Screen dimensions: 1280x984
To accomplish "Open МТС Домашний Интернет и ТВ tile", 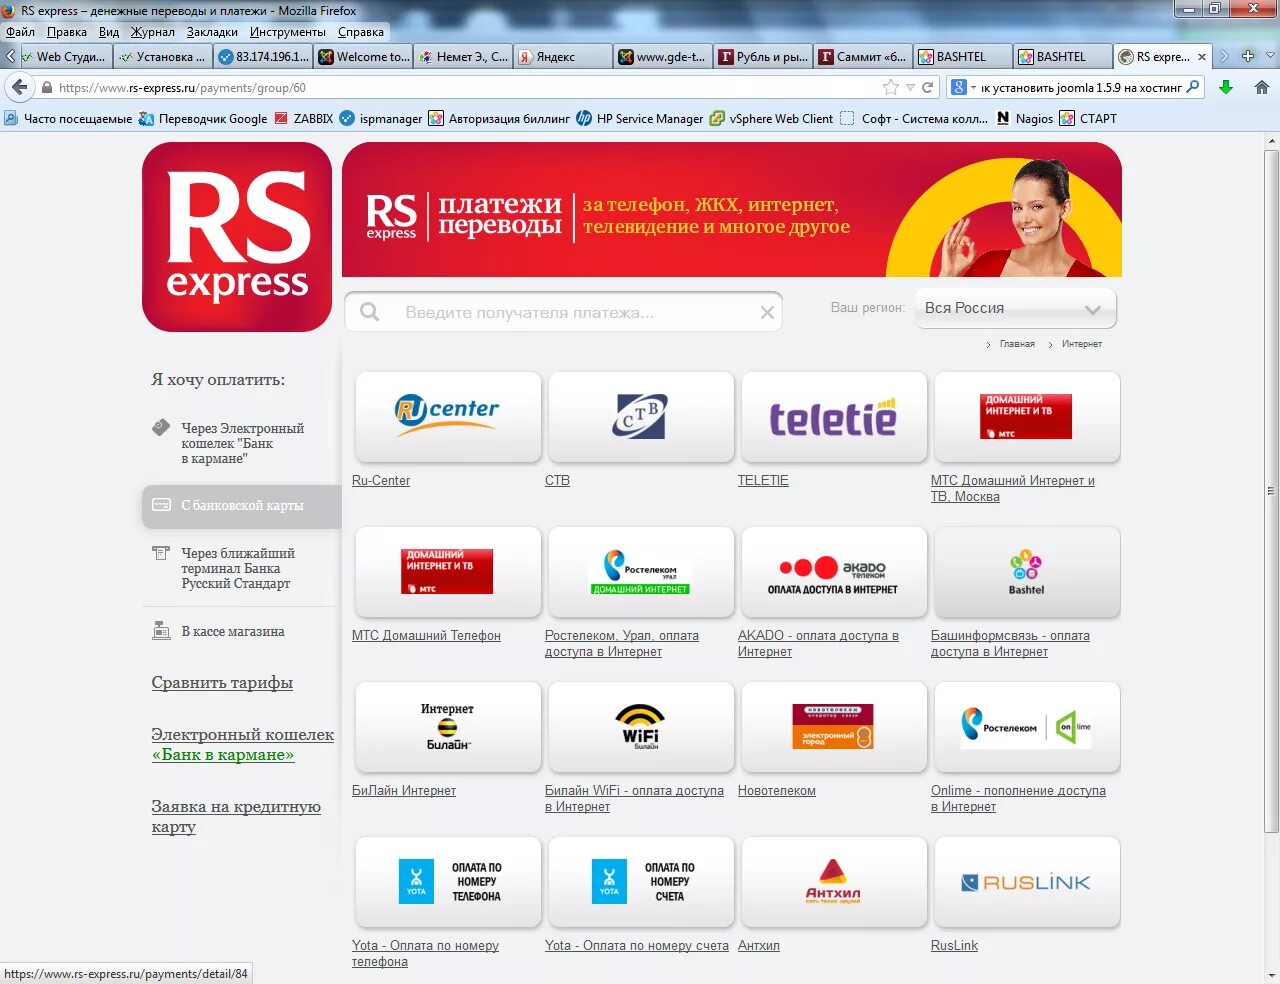I will 1027,417.
